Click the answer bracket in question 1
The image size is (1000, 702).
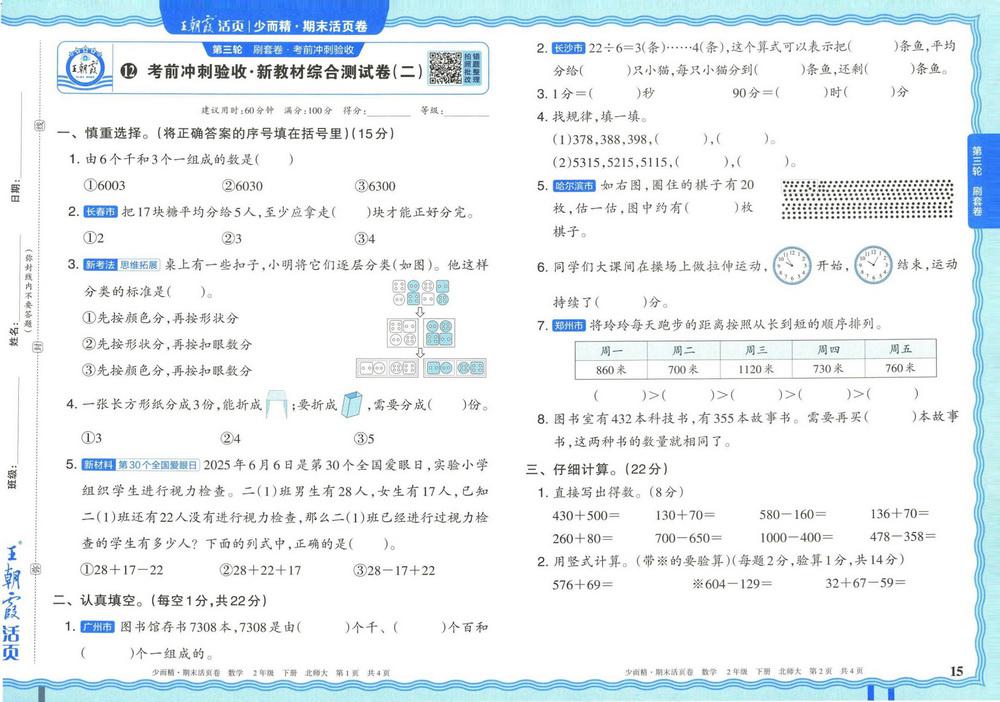(x=274, y=159)
